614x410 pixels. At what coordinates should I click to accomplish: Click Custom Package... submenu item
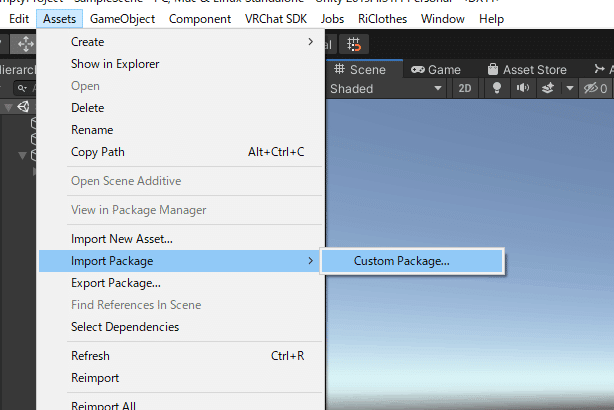412,261
